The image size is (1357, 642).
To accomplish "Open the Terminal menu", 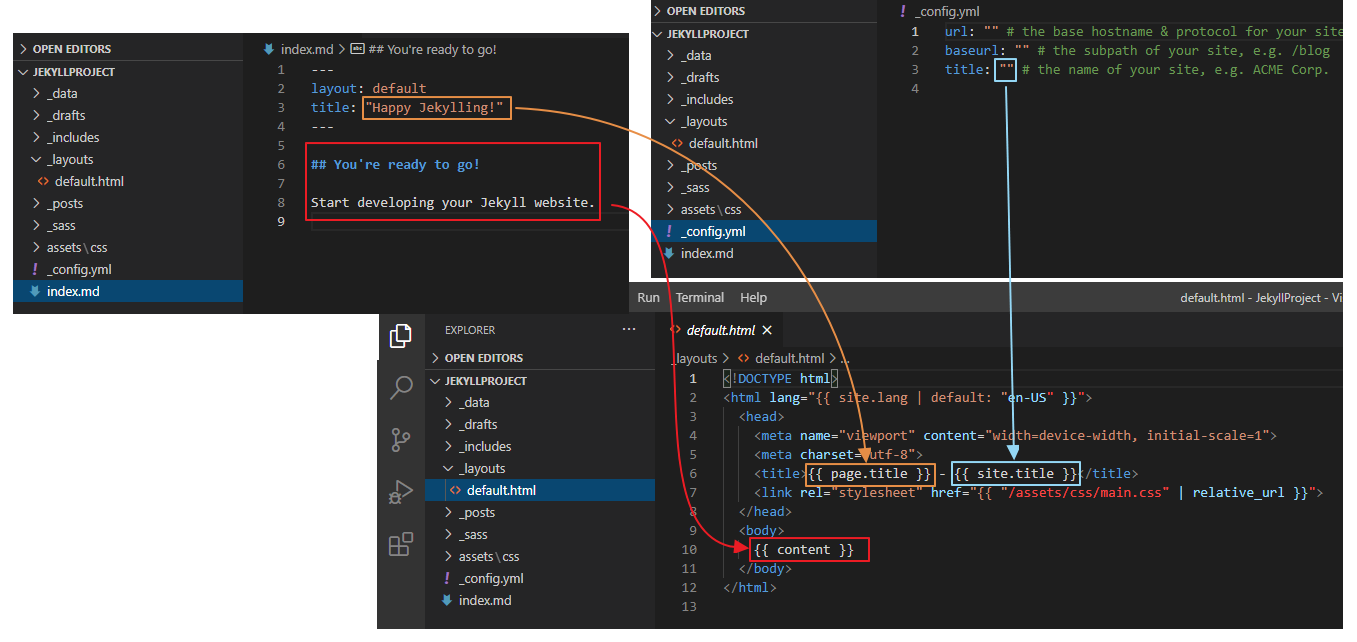I will coord(700,297).
